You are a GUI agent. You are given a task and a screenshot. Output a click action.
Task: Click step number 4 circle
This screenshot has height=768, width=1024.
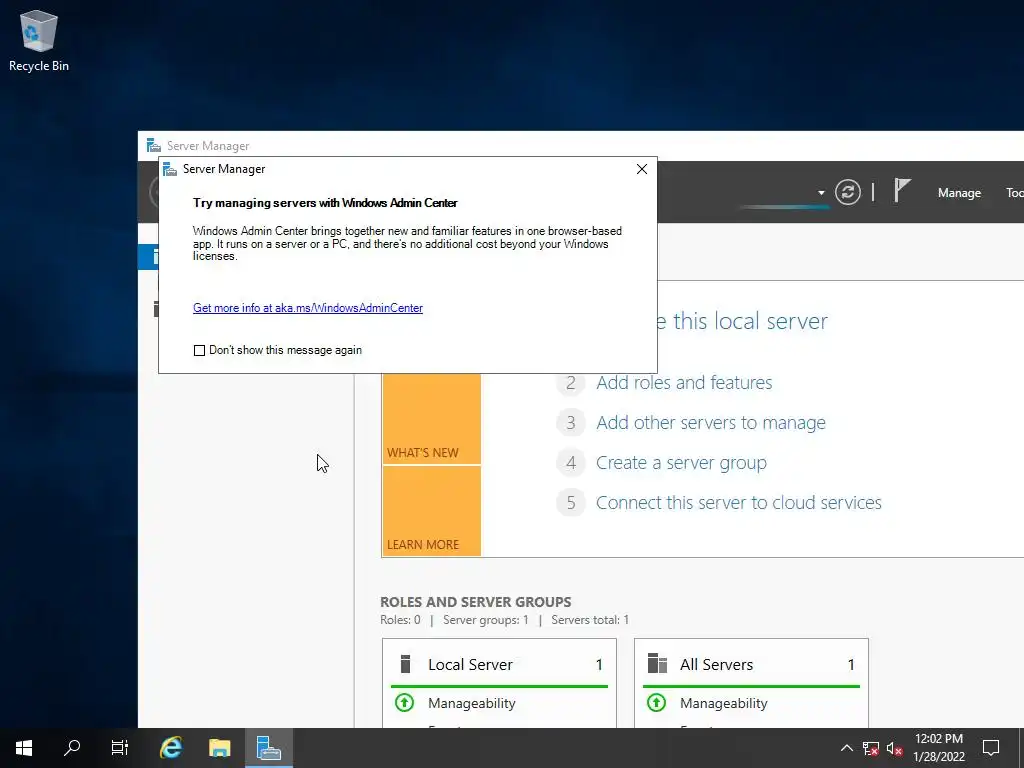(571, 463)
